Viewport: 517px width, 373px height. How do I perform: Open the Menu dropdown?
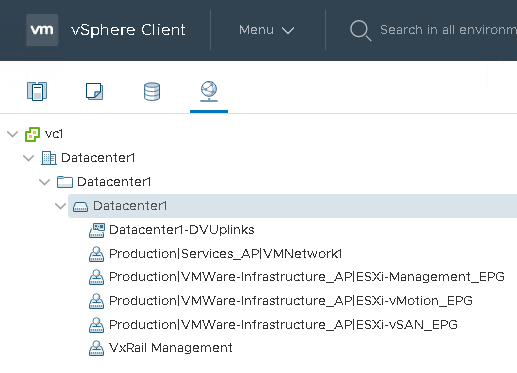pos(266,30)
